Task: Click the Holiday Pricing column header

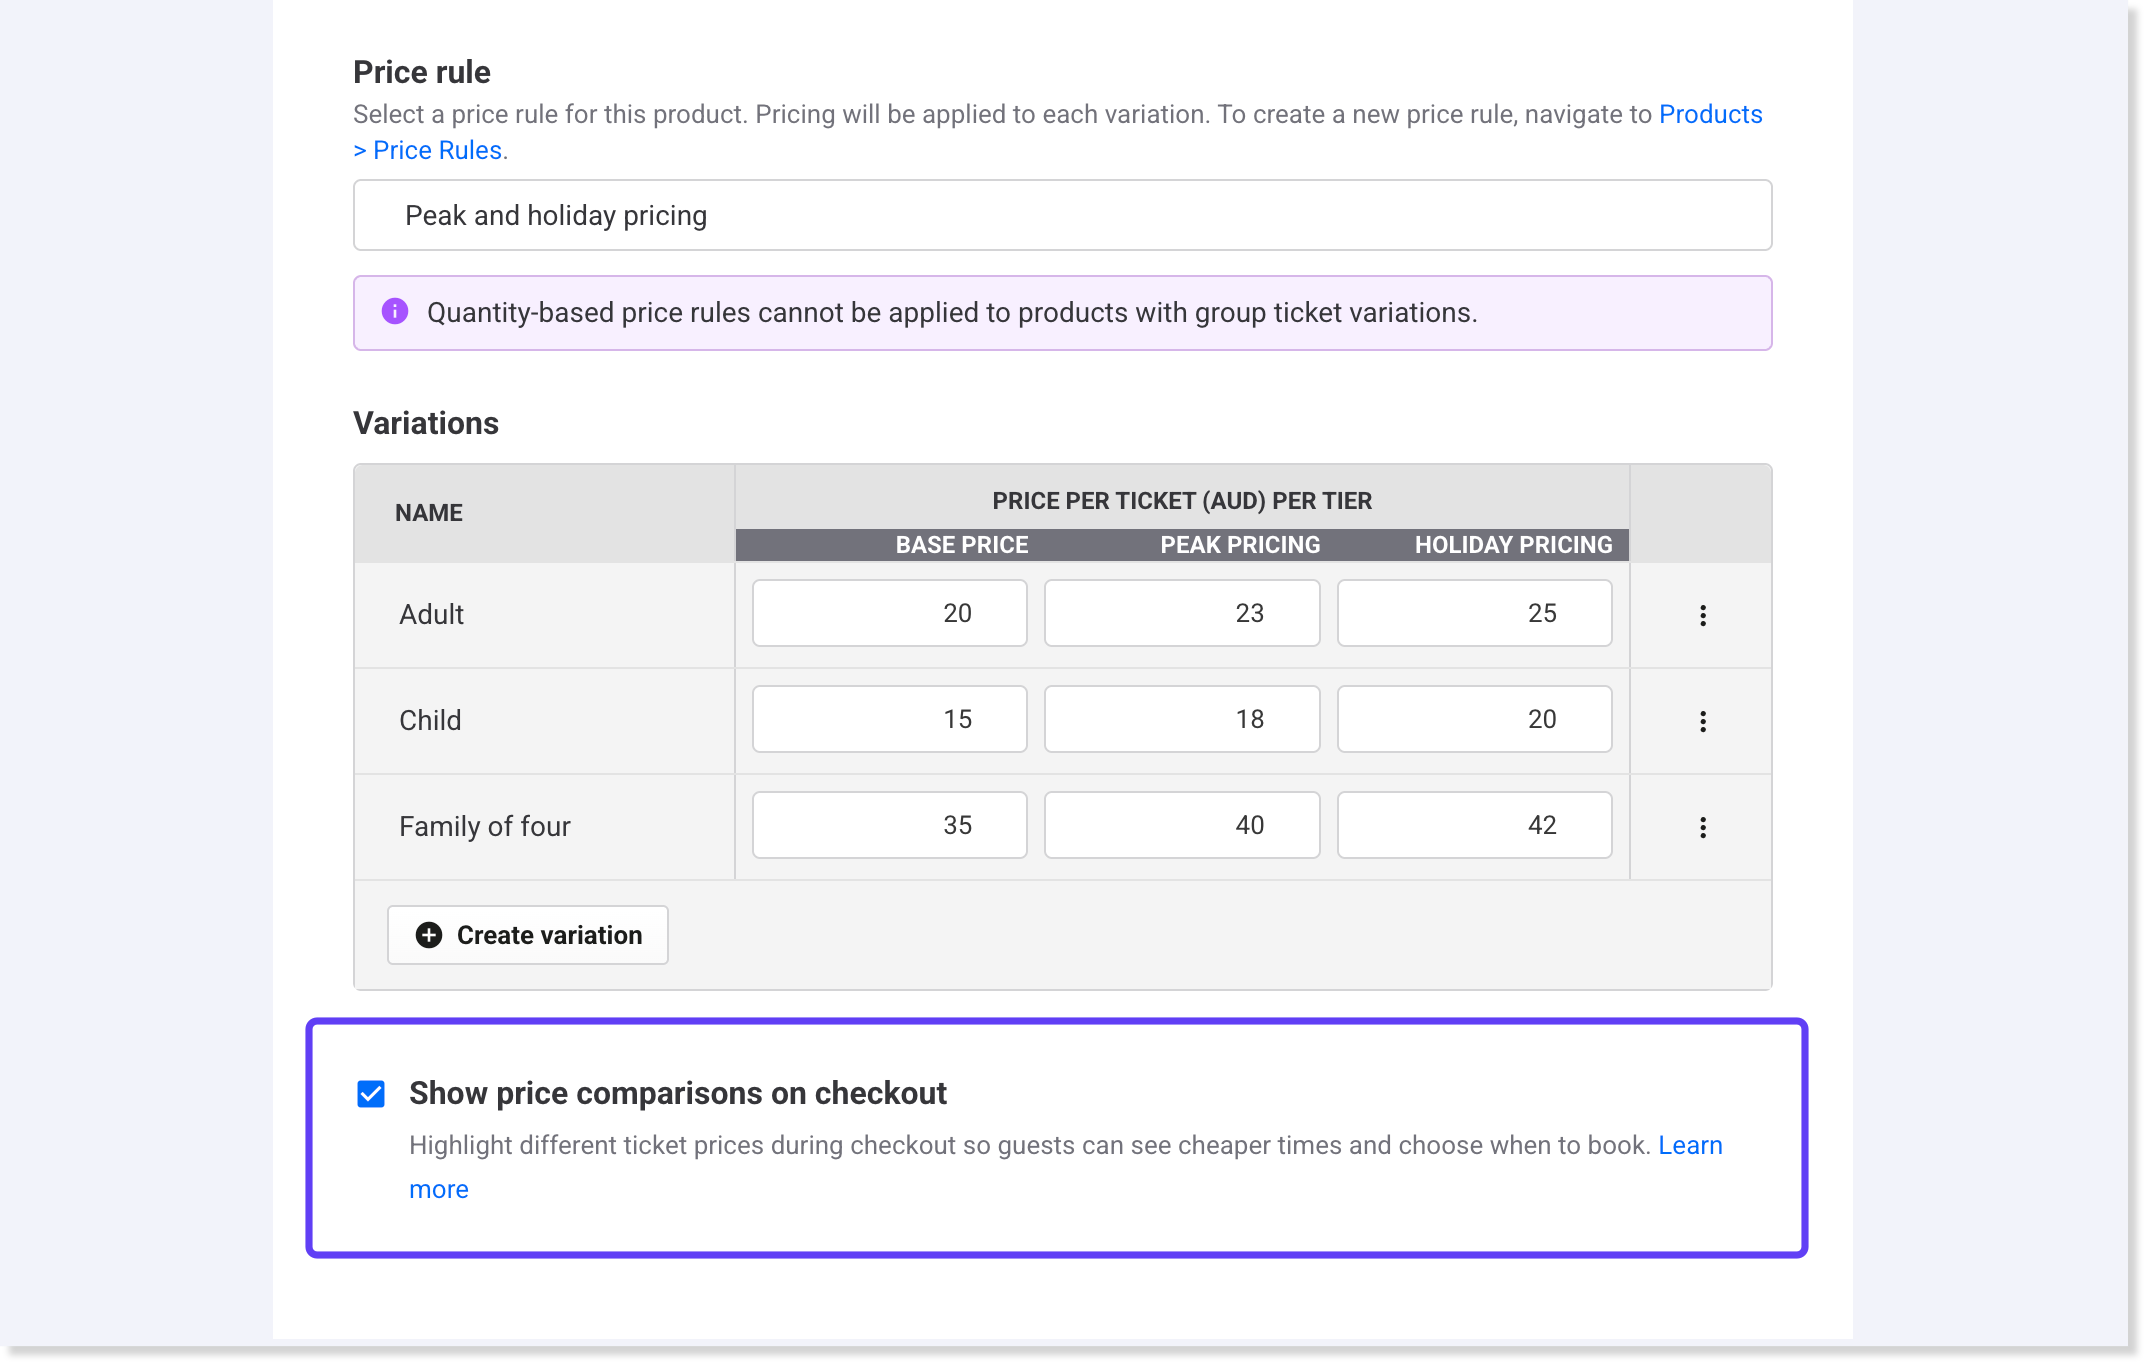Action: click(1512, 545)
